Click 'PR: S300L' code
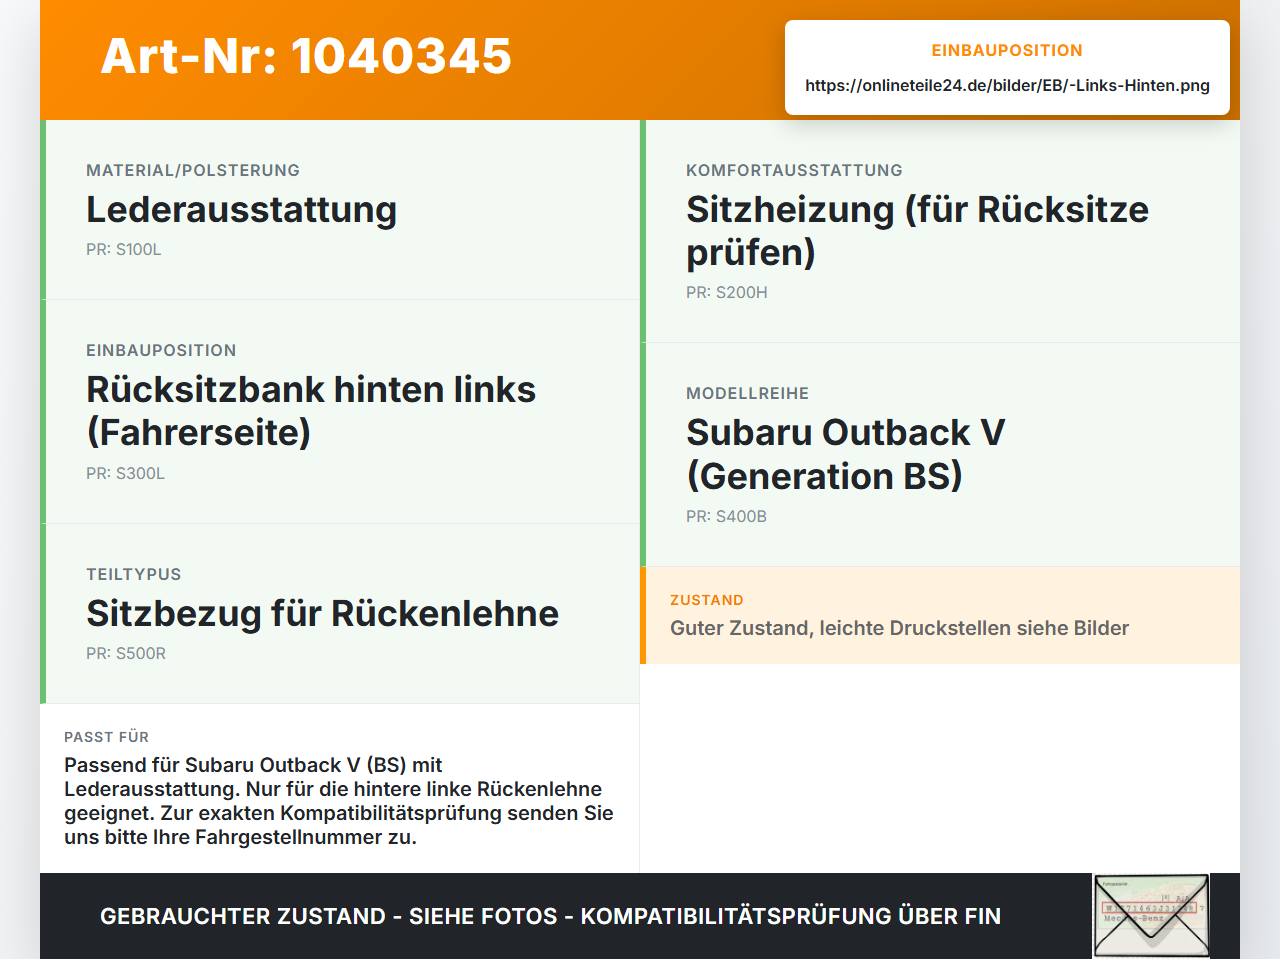The image size is (1280, 959). click(125, 473)
